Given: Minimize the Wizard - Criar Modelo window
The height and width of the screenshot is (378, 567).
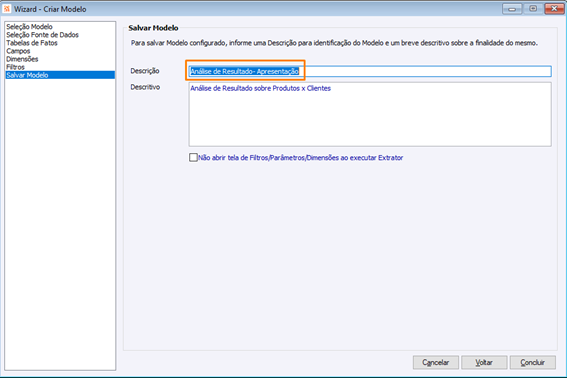Looking at the screenshot, I should coord(512,9).
